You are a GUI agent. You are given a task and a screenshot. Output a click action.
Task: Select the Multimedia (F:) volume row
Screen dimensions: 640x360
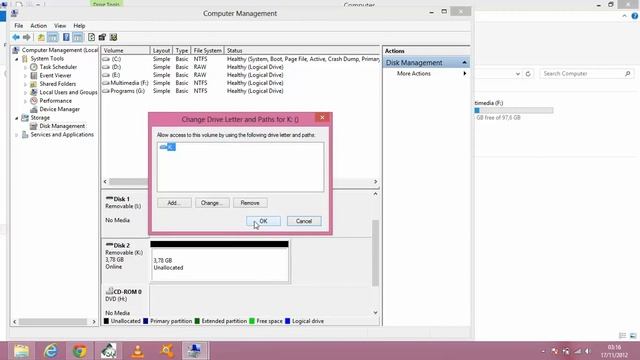pos(241,83)
